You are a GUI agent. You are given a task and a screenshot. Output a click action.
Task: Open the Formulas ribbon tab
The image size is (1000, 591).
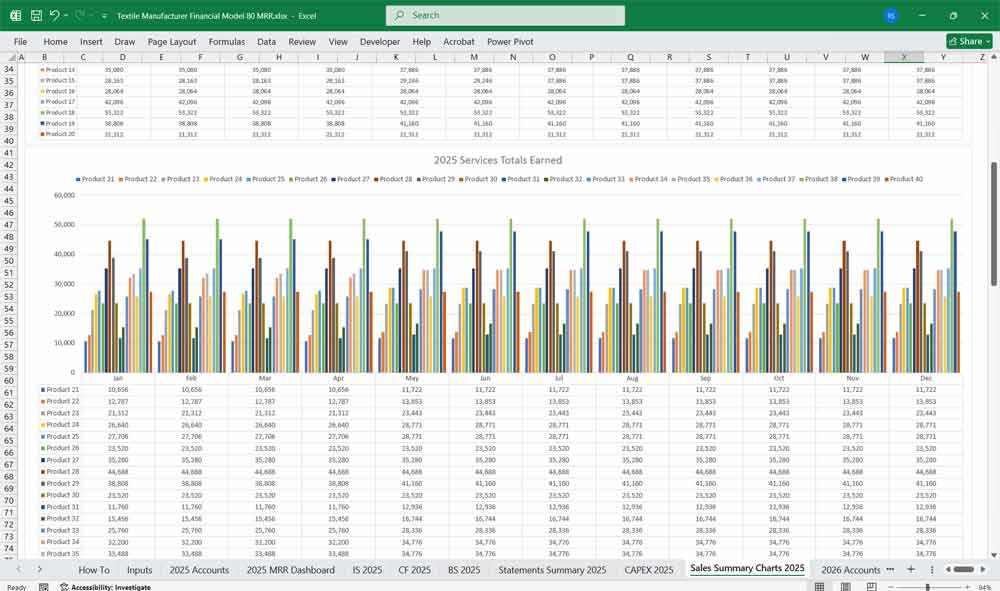coord(226,42)
